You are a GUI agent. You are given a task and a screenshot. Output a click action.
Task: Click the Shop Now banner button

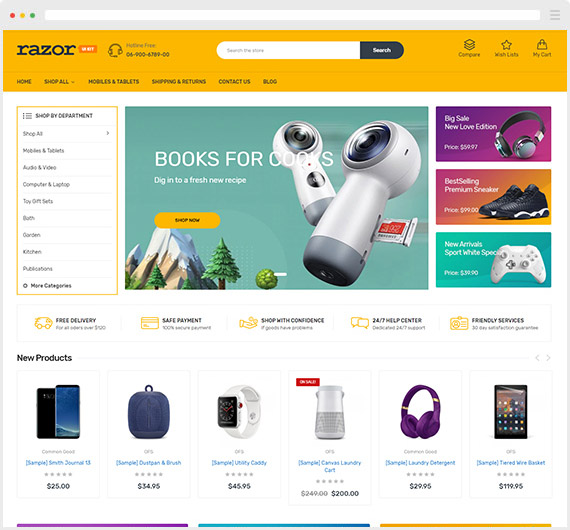187,220
